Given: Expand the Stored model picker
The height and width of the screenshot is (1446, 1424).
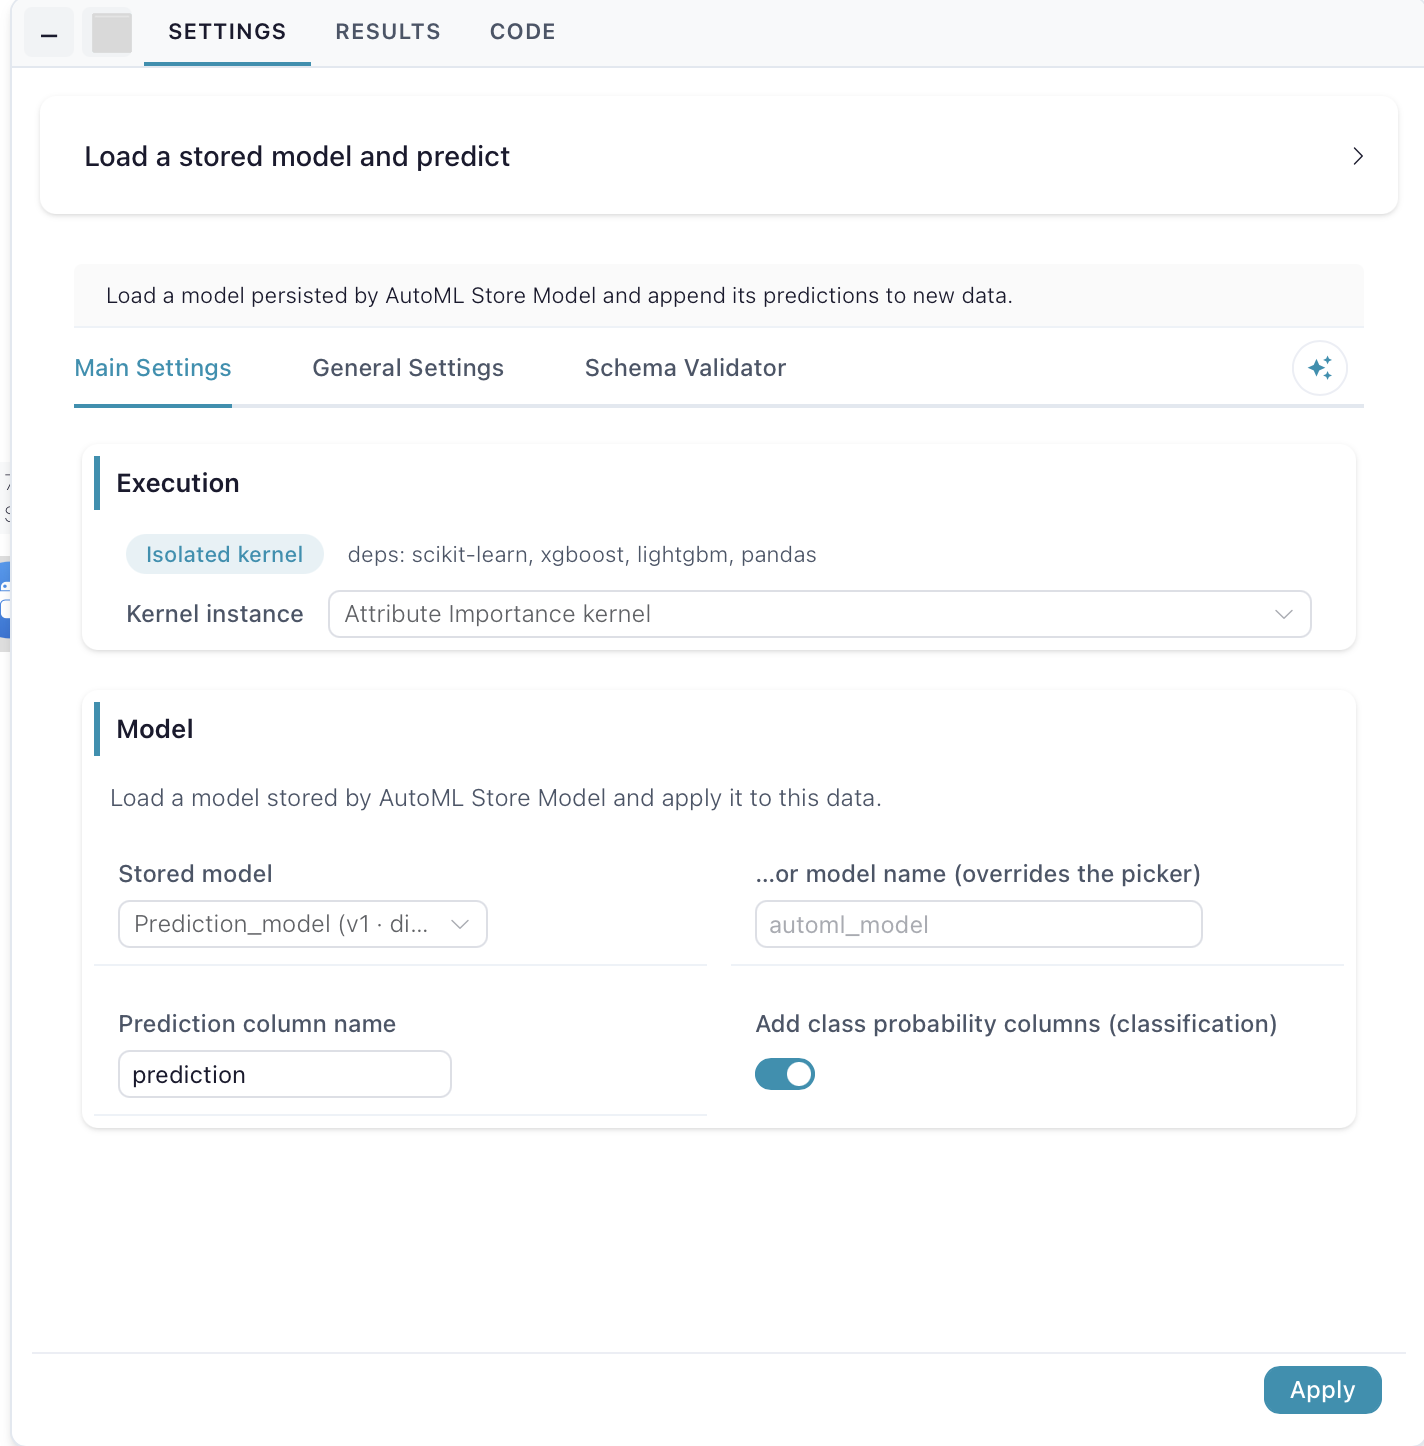Looking at the screenshot, I should pyautogui.click(x=303, y=924).
